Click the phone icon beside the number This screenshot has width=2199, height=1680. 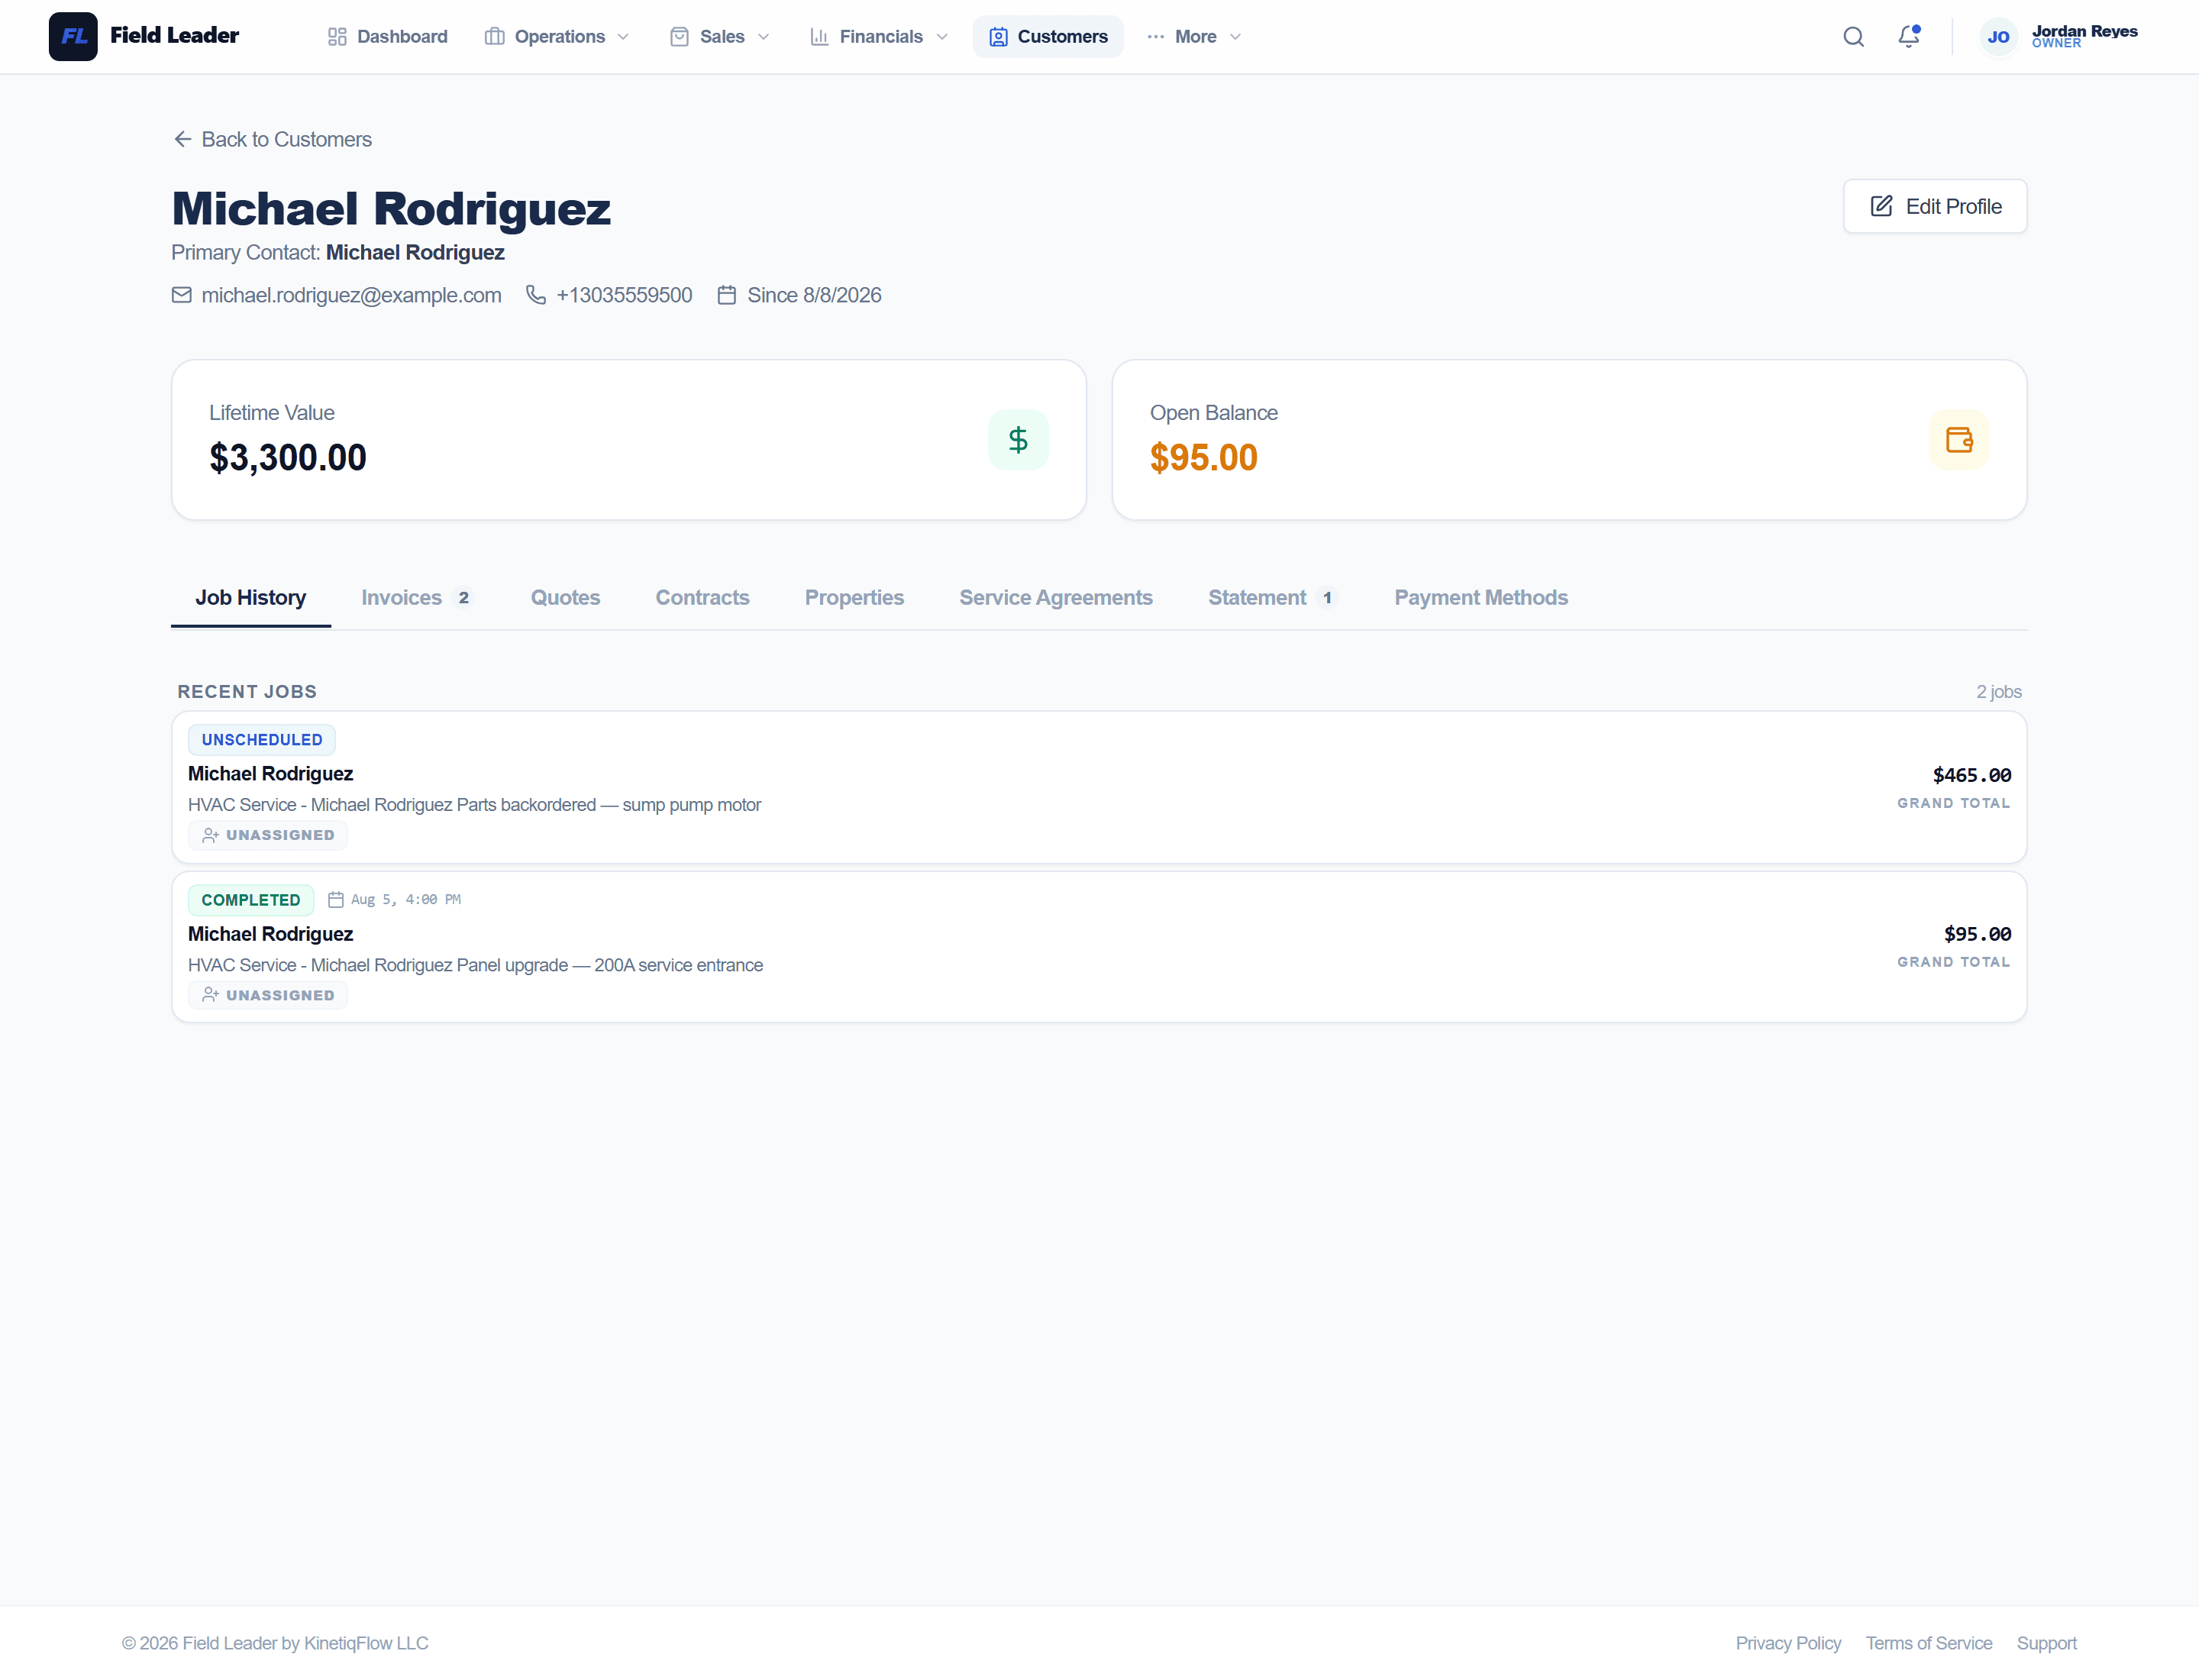coord(536,295)
